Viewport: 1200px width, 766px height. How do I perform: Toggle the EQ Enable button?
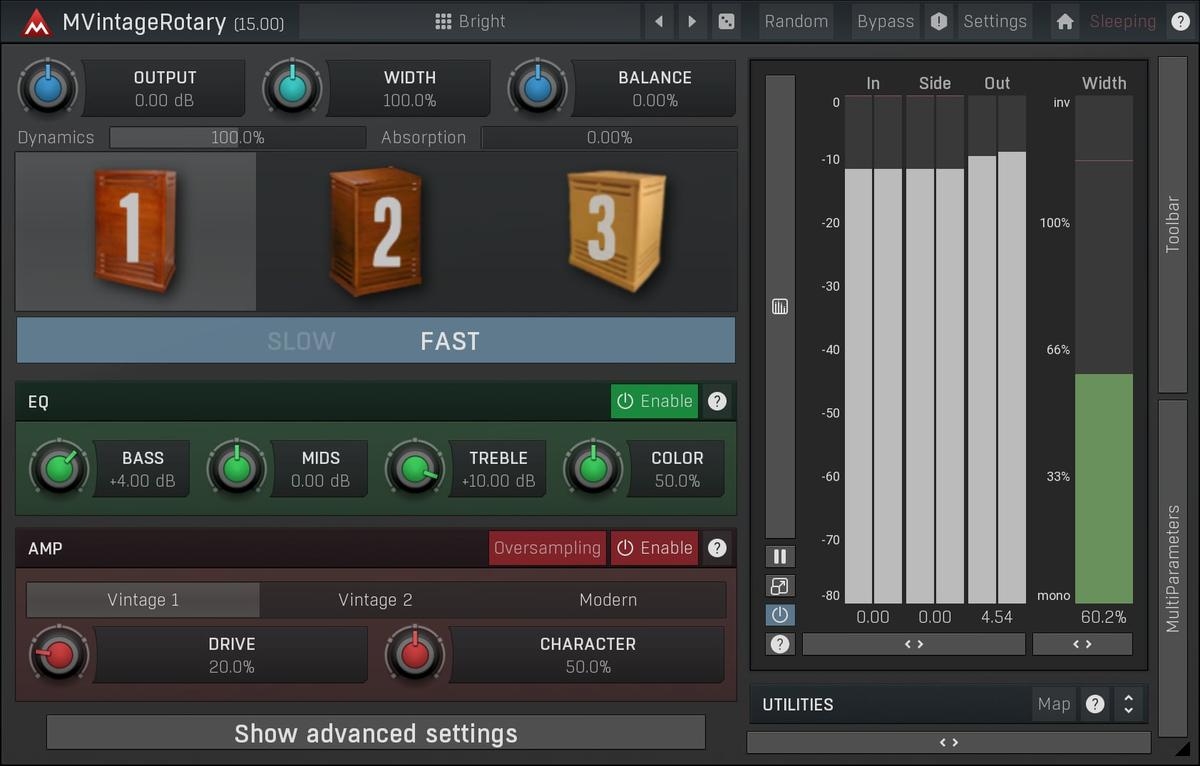[654, 402]
